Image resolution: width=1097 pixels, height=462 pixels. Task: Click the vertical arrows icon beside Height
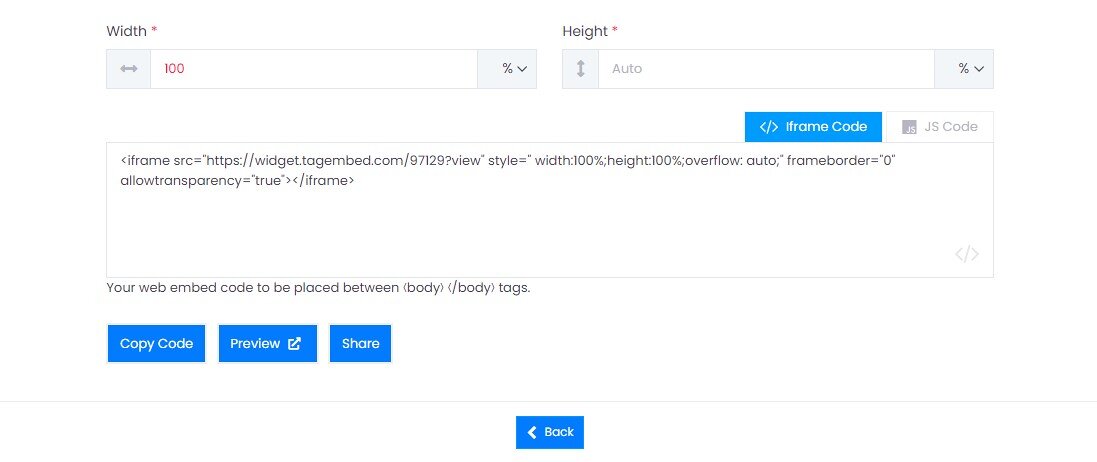click(580, 69)
